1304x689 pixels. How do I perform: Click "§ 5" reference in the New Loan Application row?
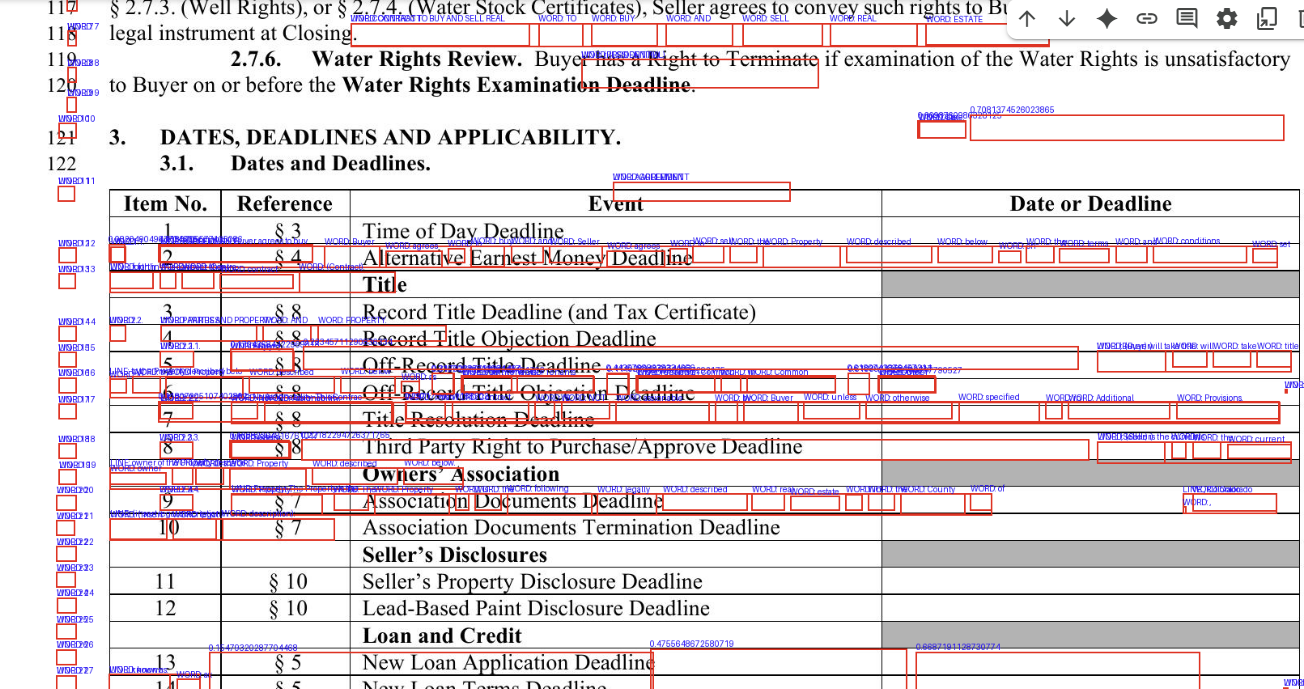point(288,663)
